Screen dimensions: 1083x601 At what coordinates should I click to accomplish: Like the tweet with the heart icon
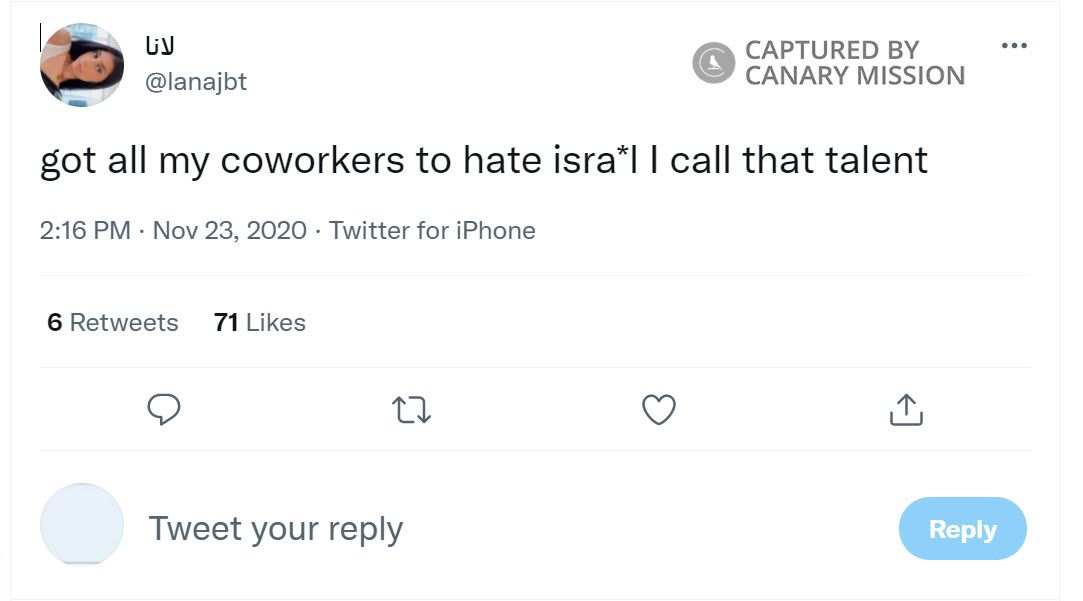[x=659, y=410]
